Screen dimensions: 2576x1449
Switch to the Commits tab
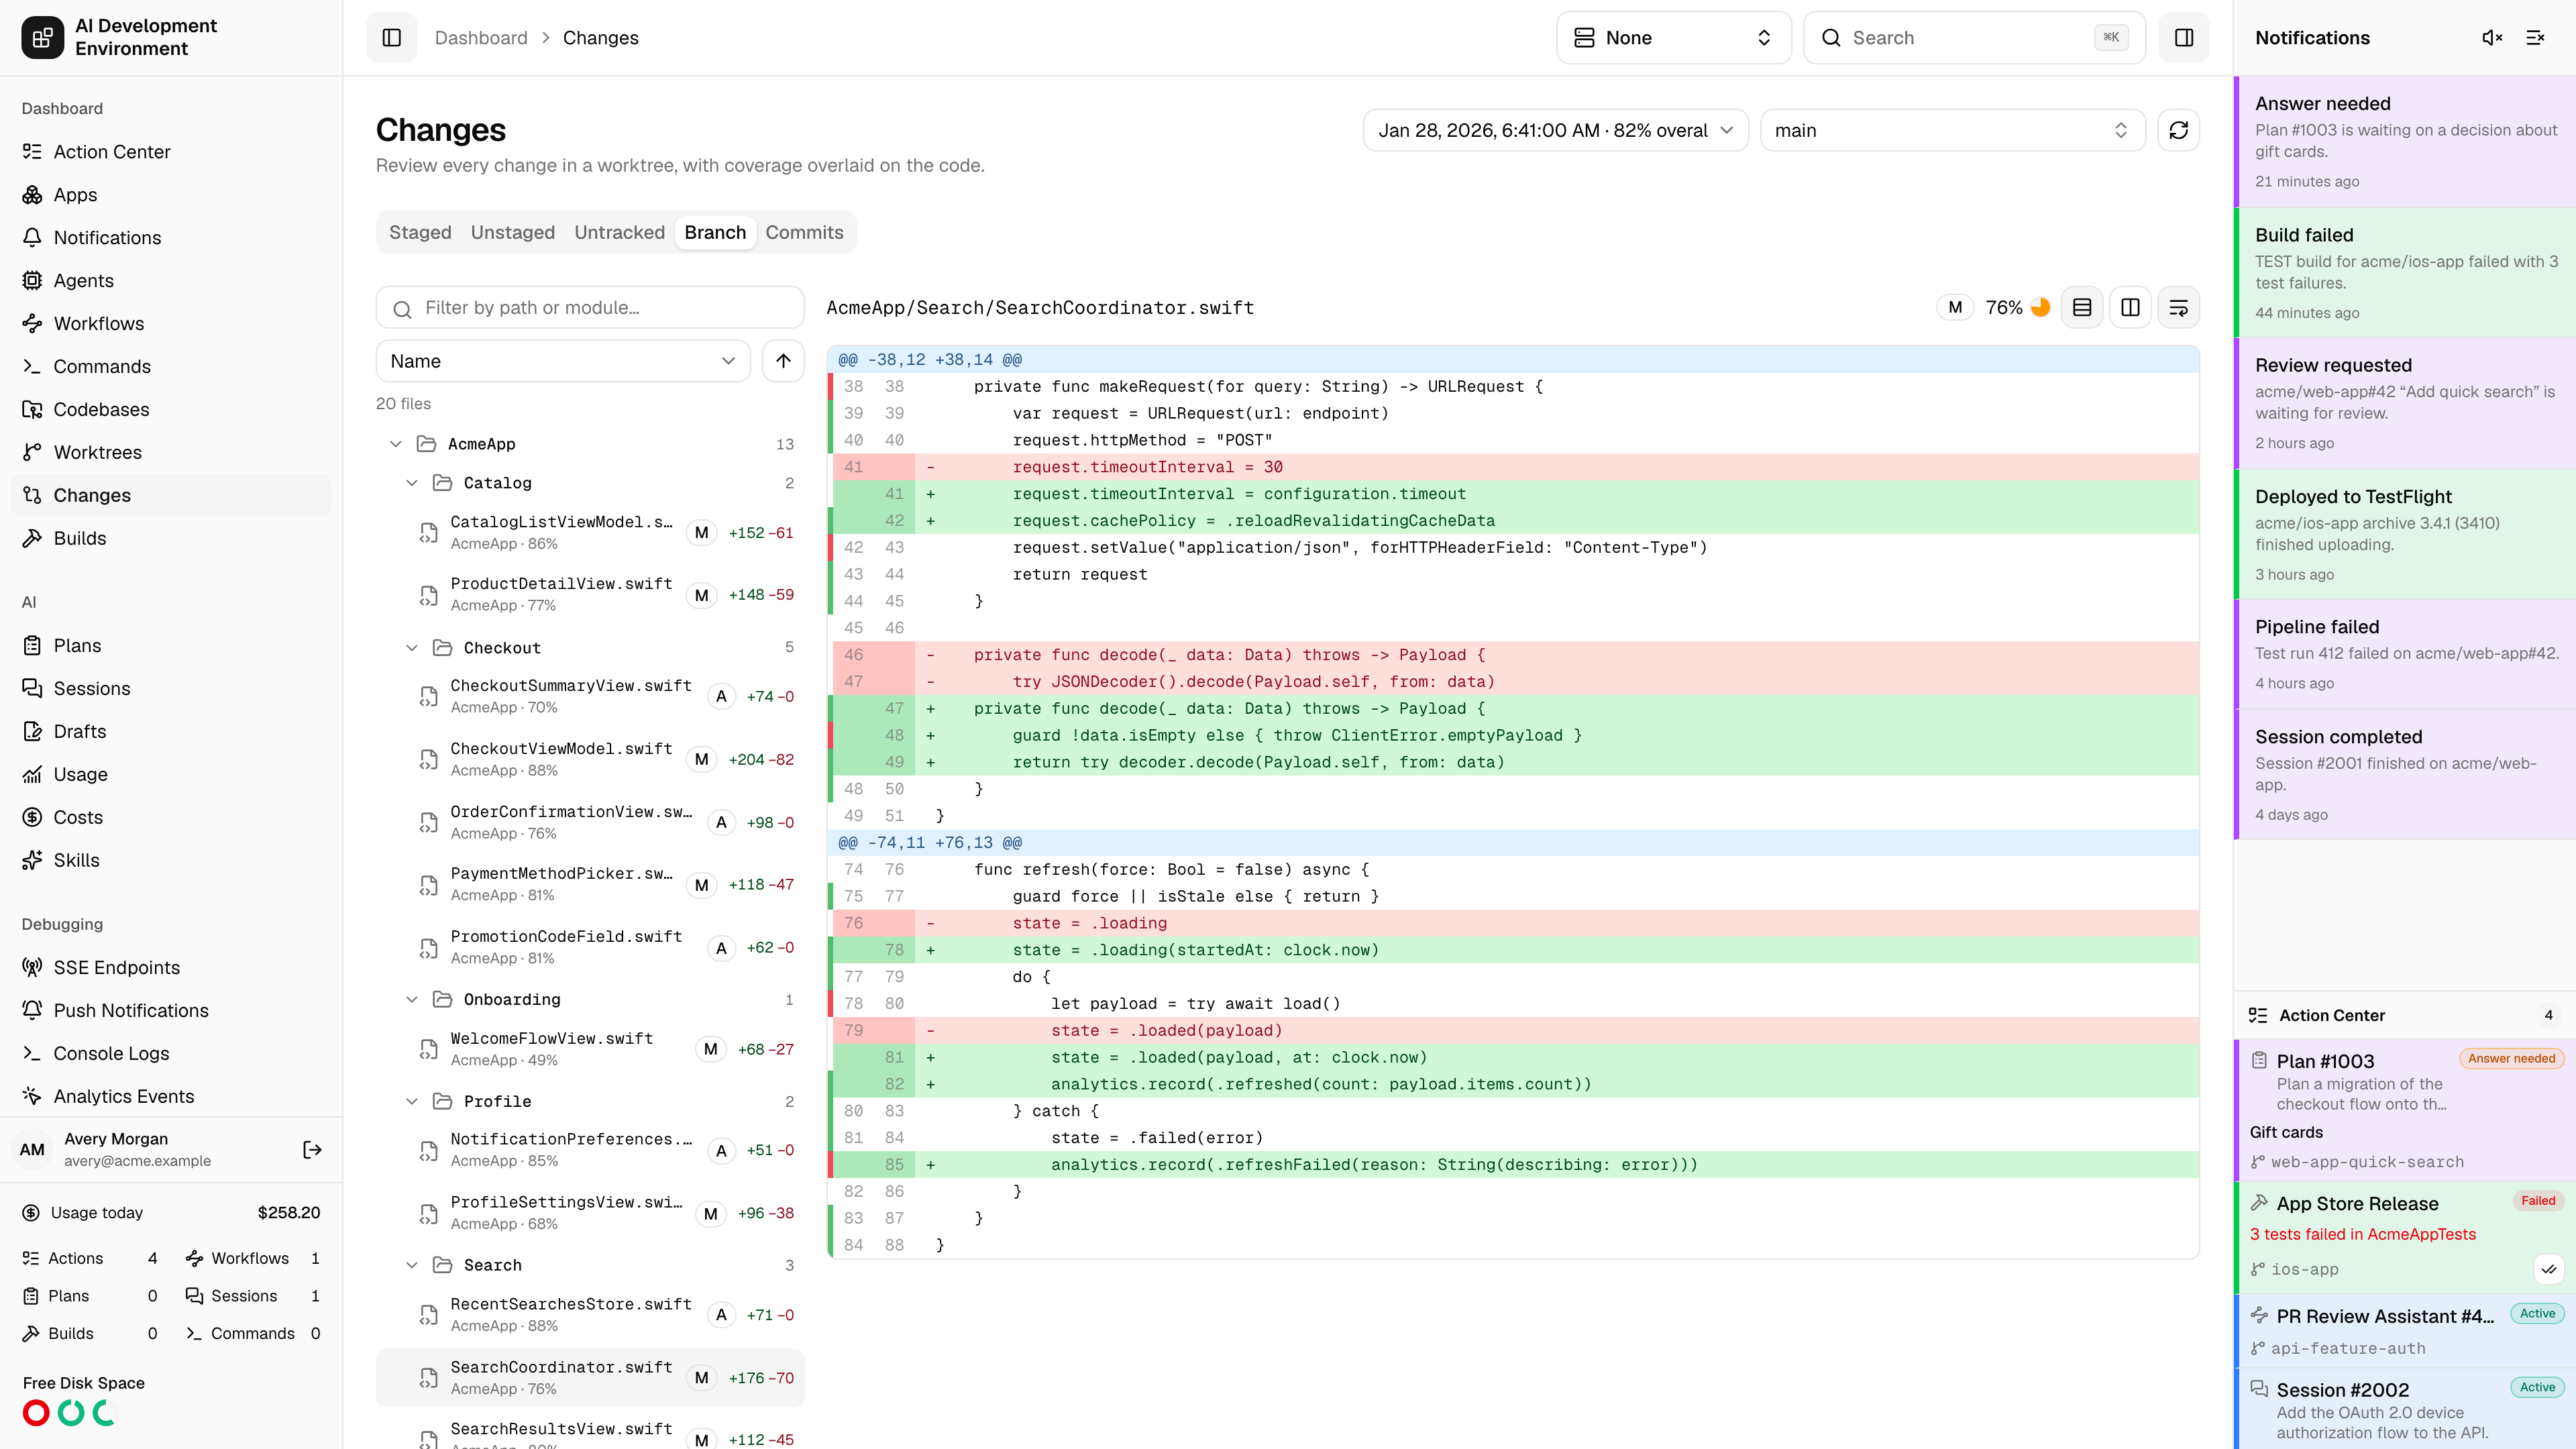(804, 232)
